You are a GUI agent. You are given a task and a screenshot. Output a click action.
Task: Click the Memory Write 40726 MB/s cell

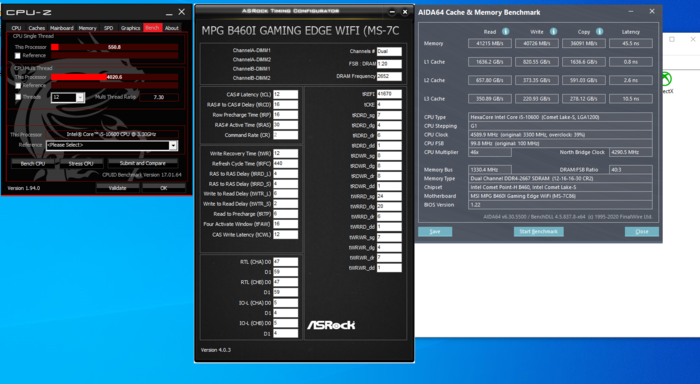tap(537, 43)
